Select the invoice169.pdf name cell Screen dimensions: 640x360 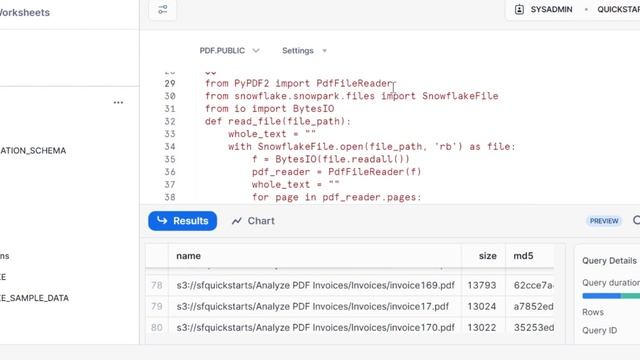315,285
